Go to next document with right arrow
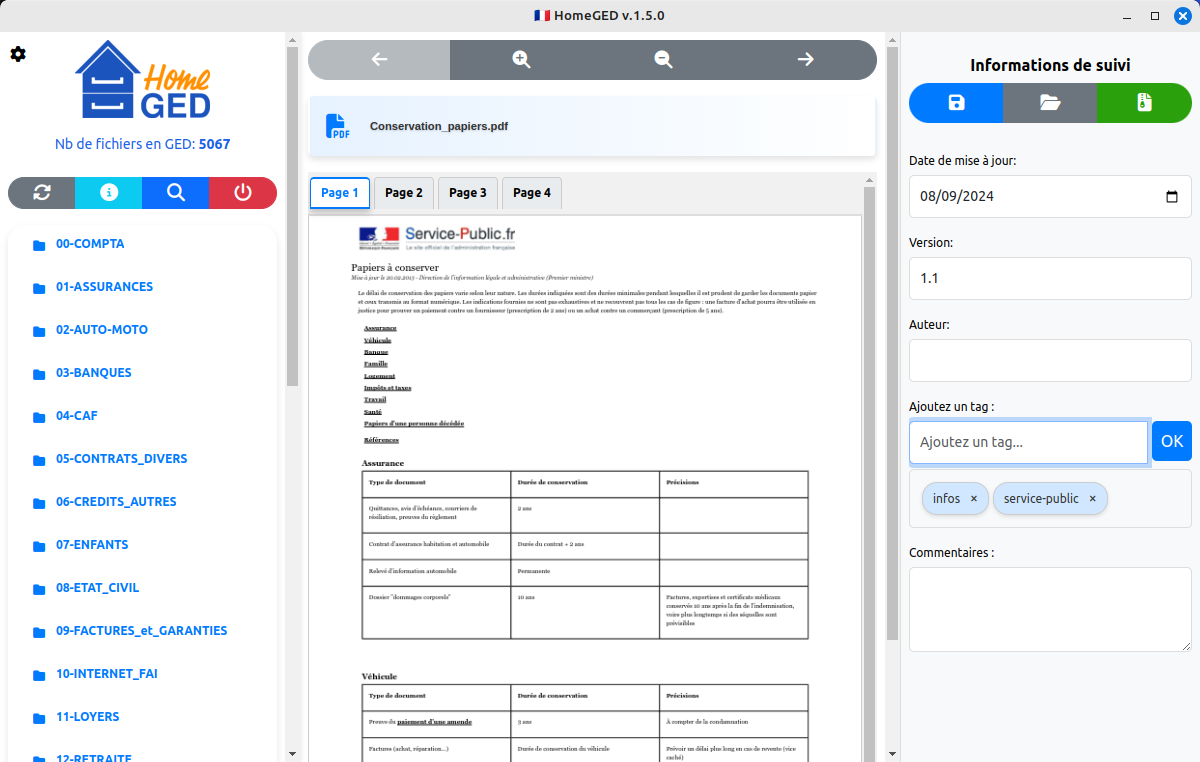 805,60
